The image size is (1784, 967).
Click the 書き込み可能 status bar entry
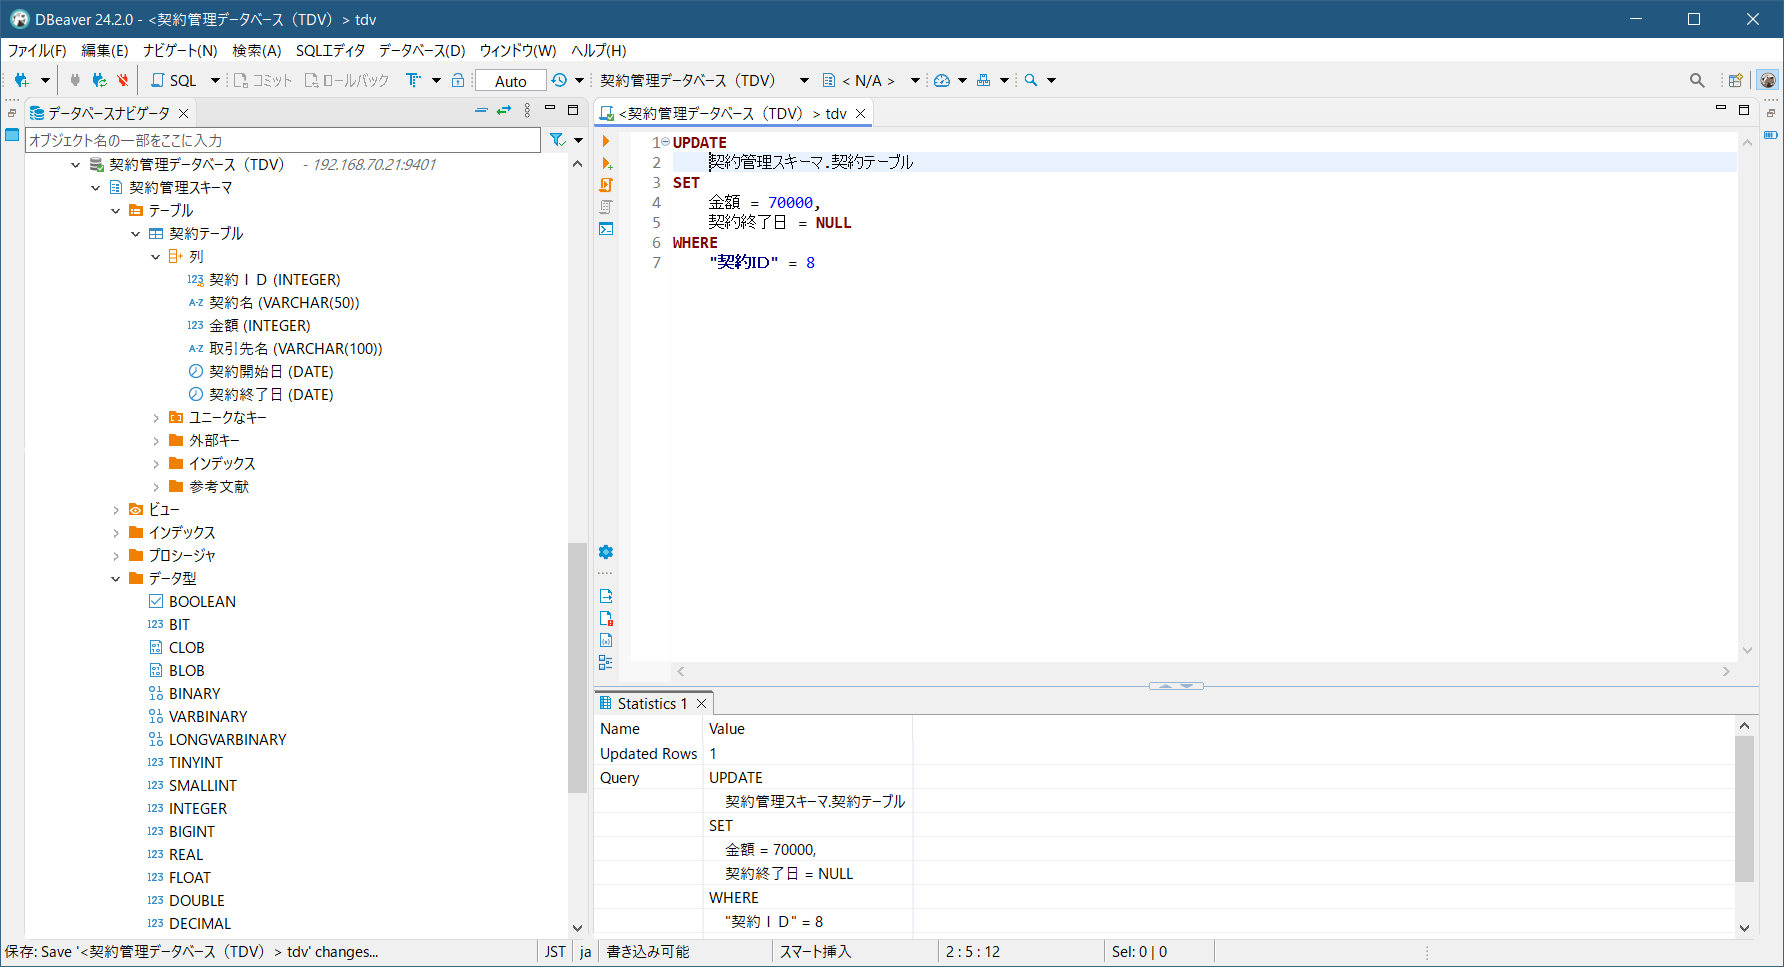pyautogui.click(x=648, y=952)
